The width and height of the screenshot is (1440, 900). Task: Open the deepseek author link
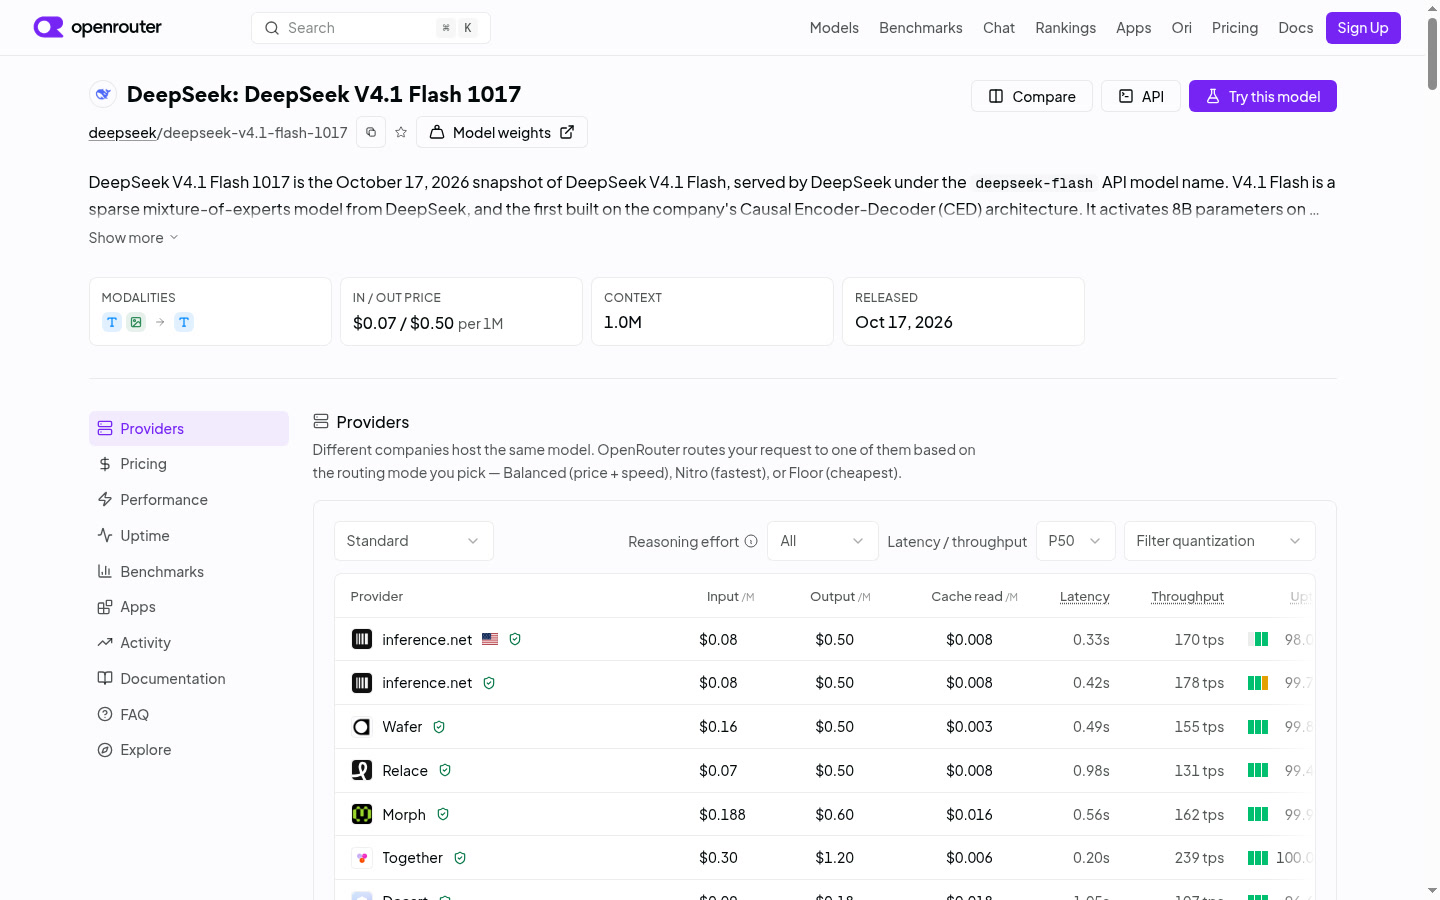click(x=123, y=132)
